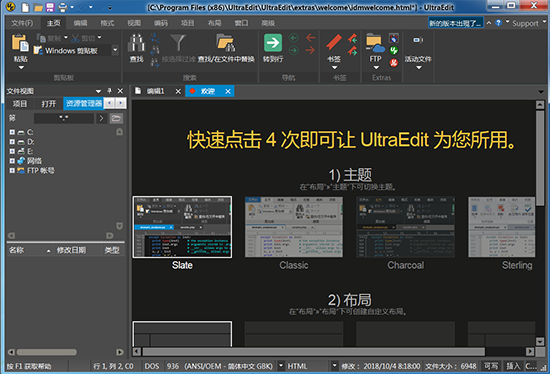Viewport: 550px width, 374px height.
Task: Click the New file icon in quick access toolbar
Action: coord(25,7)
